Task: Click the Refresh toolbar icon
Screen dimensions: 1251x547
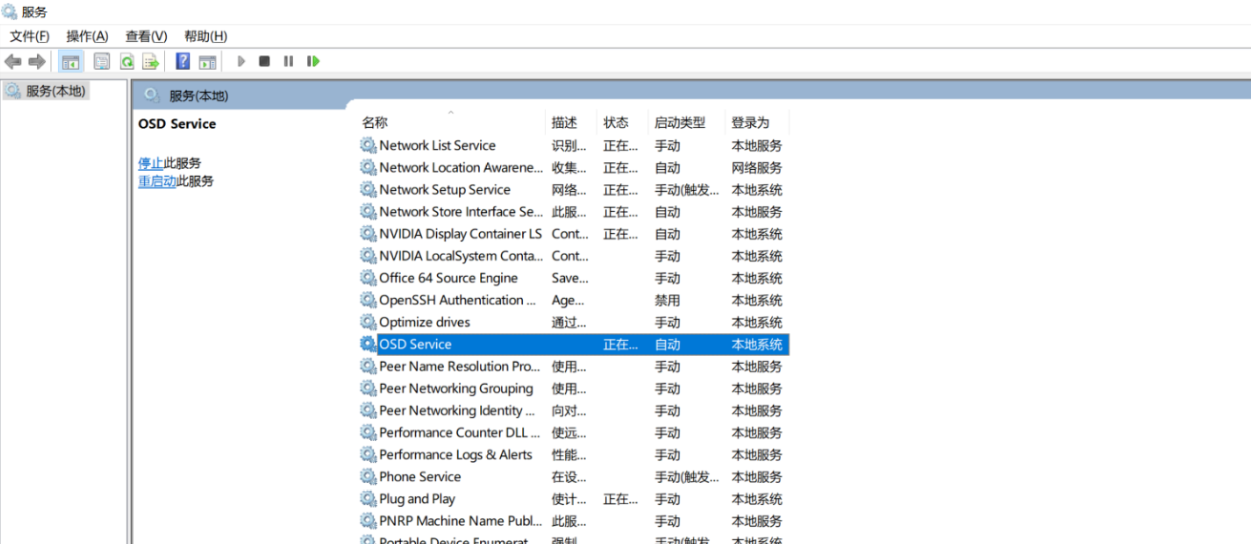Action: click(x=127, y=62)
